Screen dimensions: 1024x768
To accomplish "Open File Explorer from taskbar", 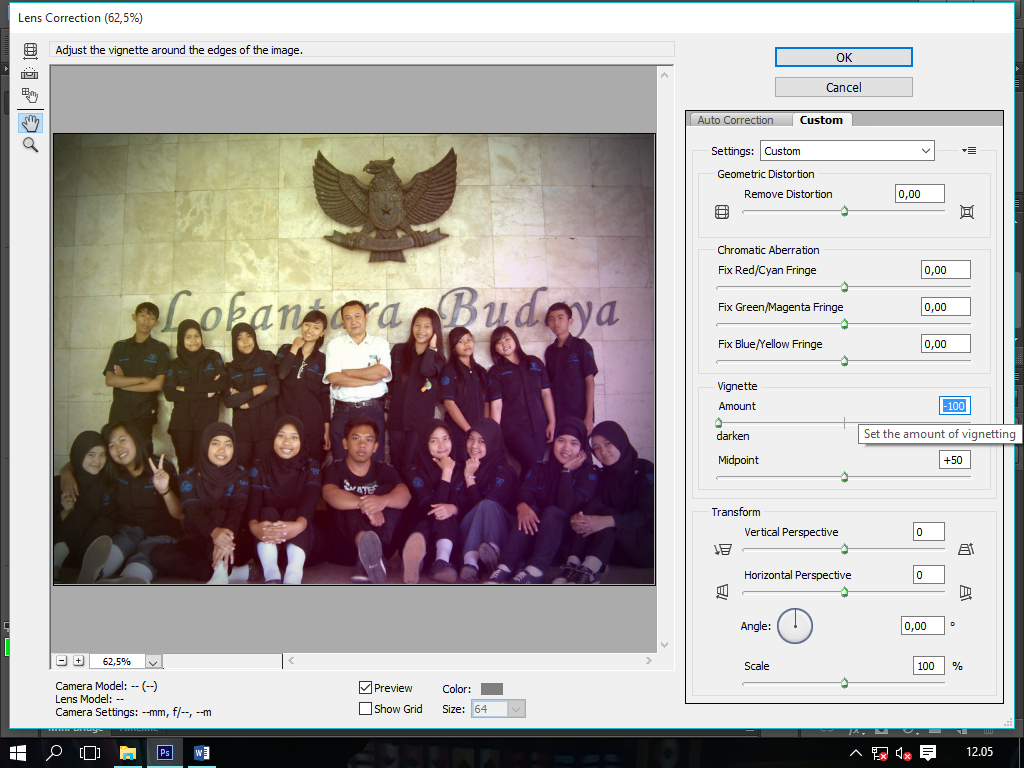I will 128,752.
